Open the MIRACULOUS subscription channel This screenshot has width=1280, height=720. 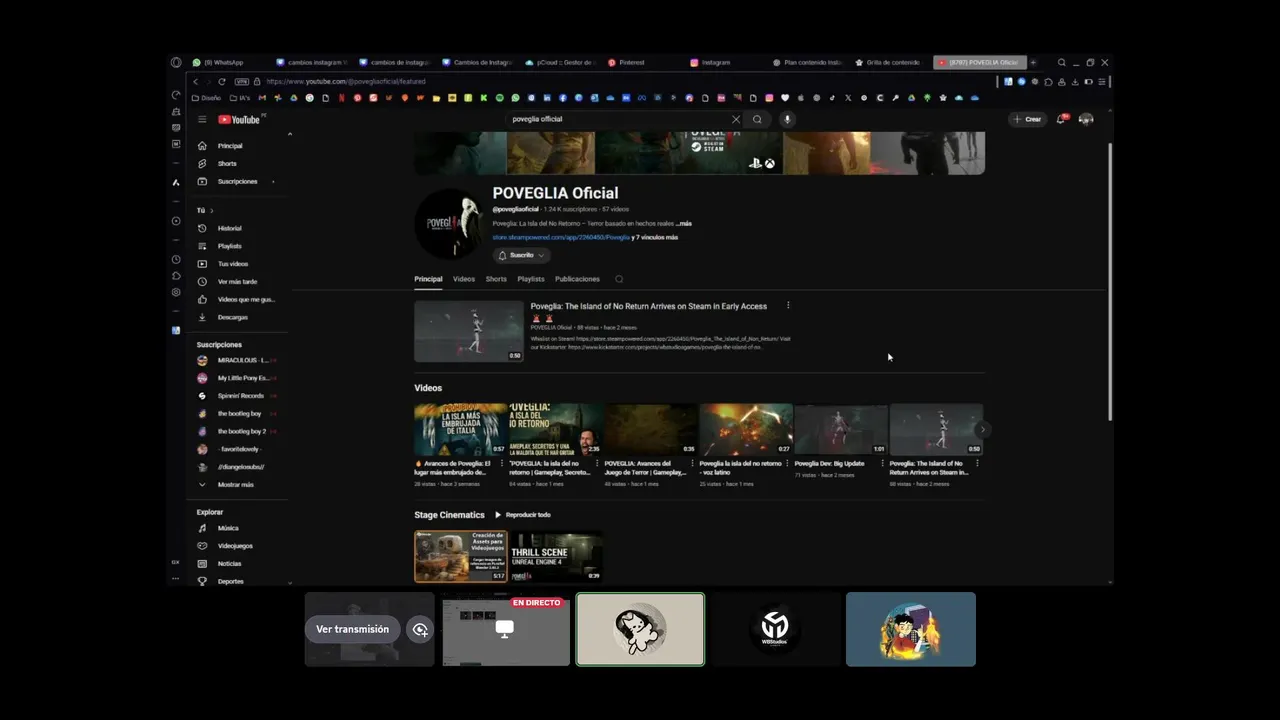pos(240,360)
